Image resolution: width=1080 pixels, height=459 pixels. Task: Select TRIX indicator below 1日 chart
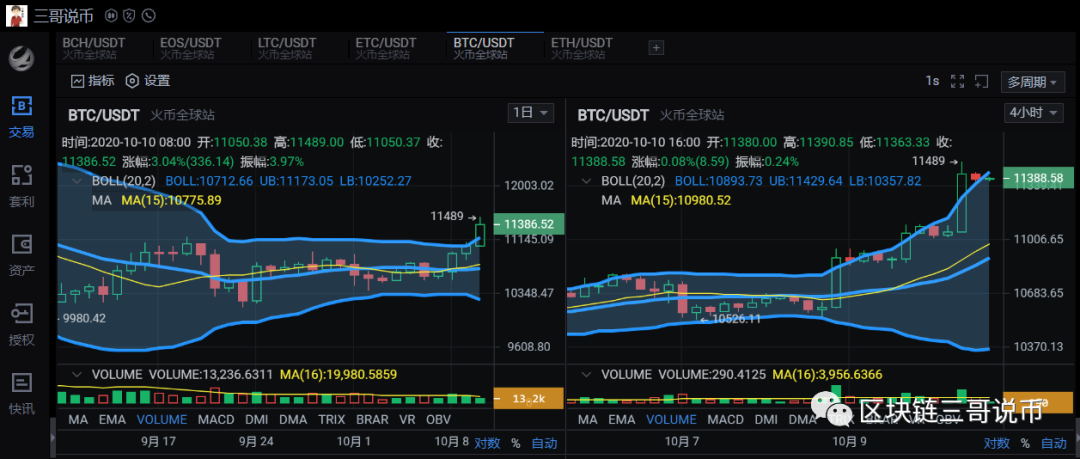332,419
